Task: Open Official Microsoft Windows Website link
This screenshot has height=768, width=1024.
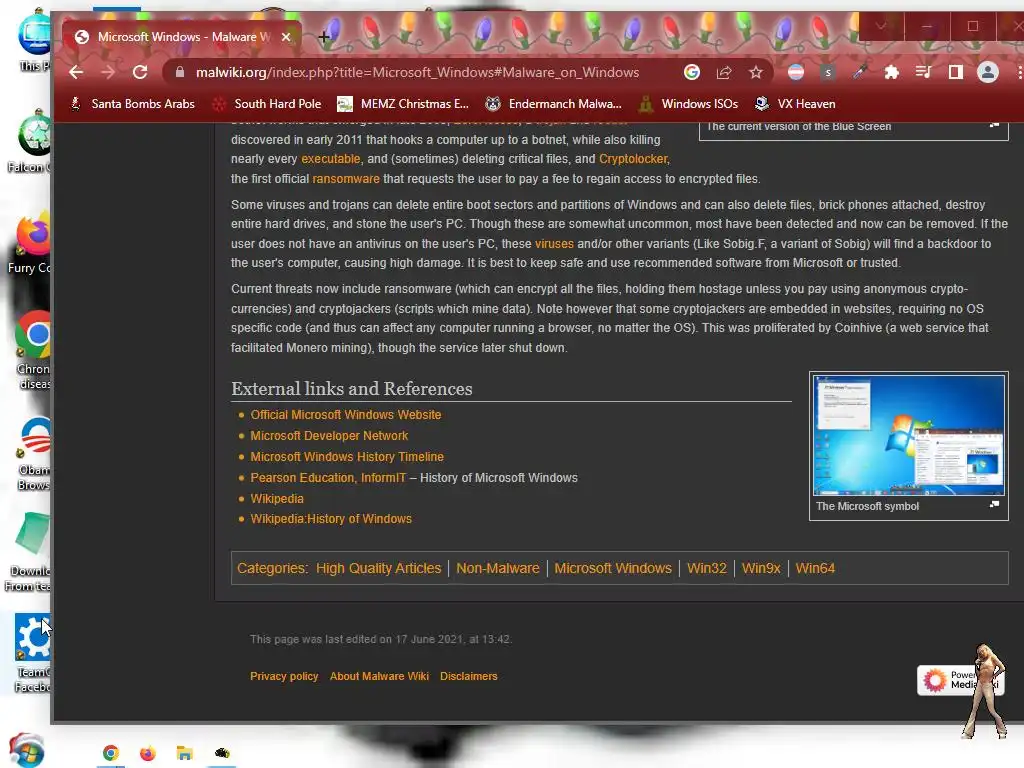Action: coord(345,415)
